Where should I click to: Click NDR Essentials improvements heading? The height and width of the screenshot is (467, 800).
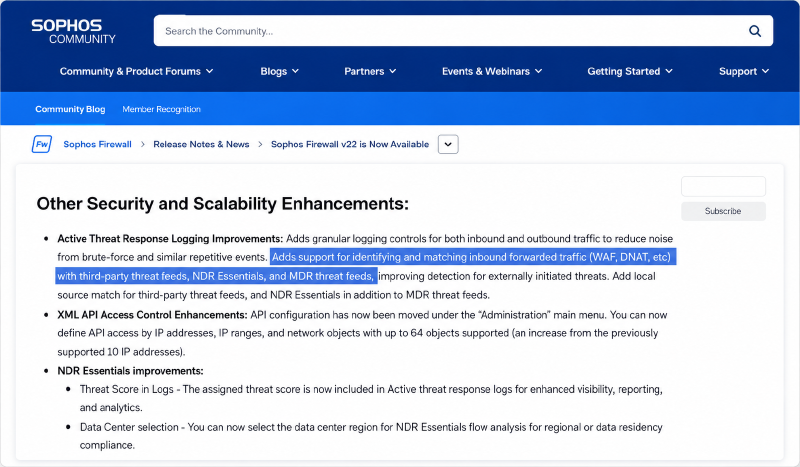[x=130, y=371]
